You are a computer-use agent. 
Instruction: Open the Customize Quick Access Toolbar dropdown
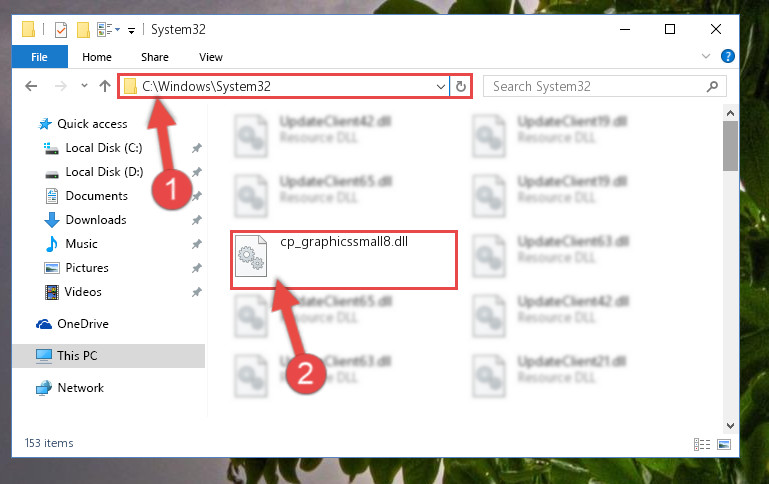tap(131, 31)
